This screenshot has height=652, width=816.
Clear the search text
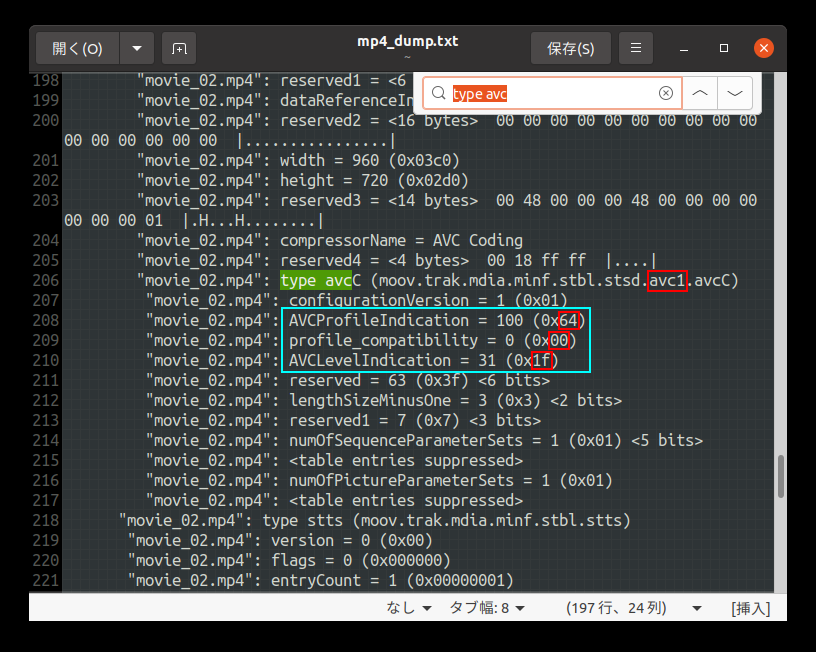666,93
